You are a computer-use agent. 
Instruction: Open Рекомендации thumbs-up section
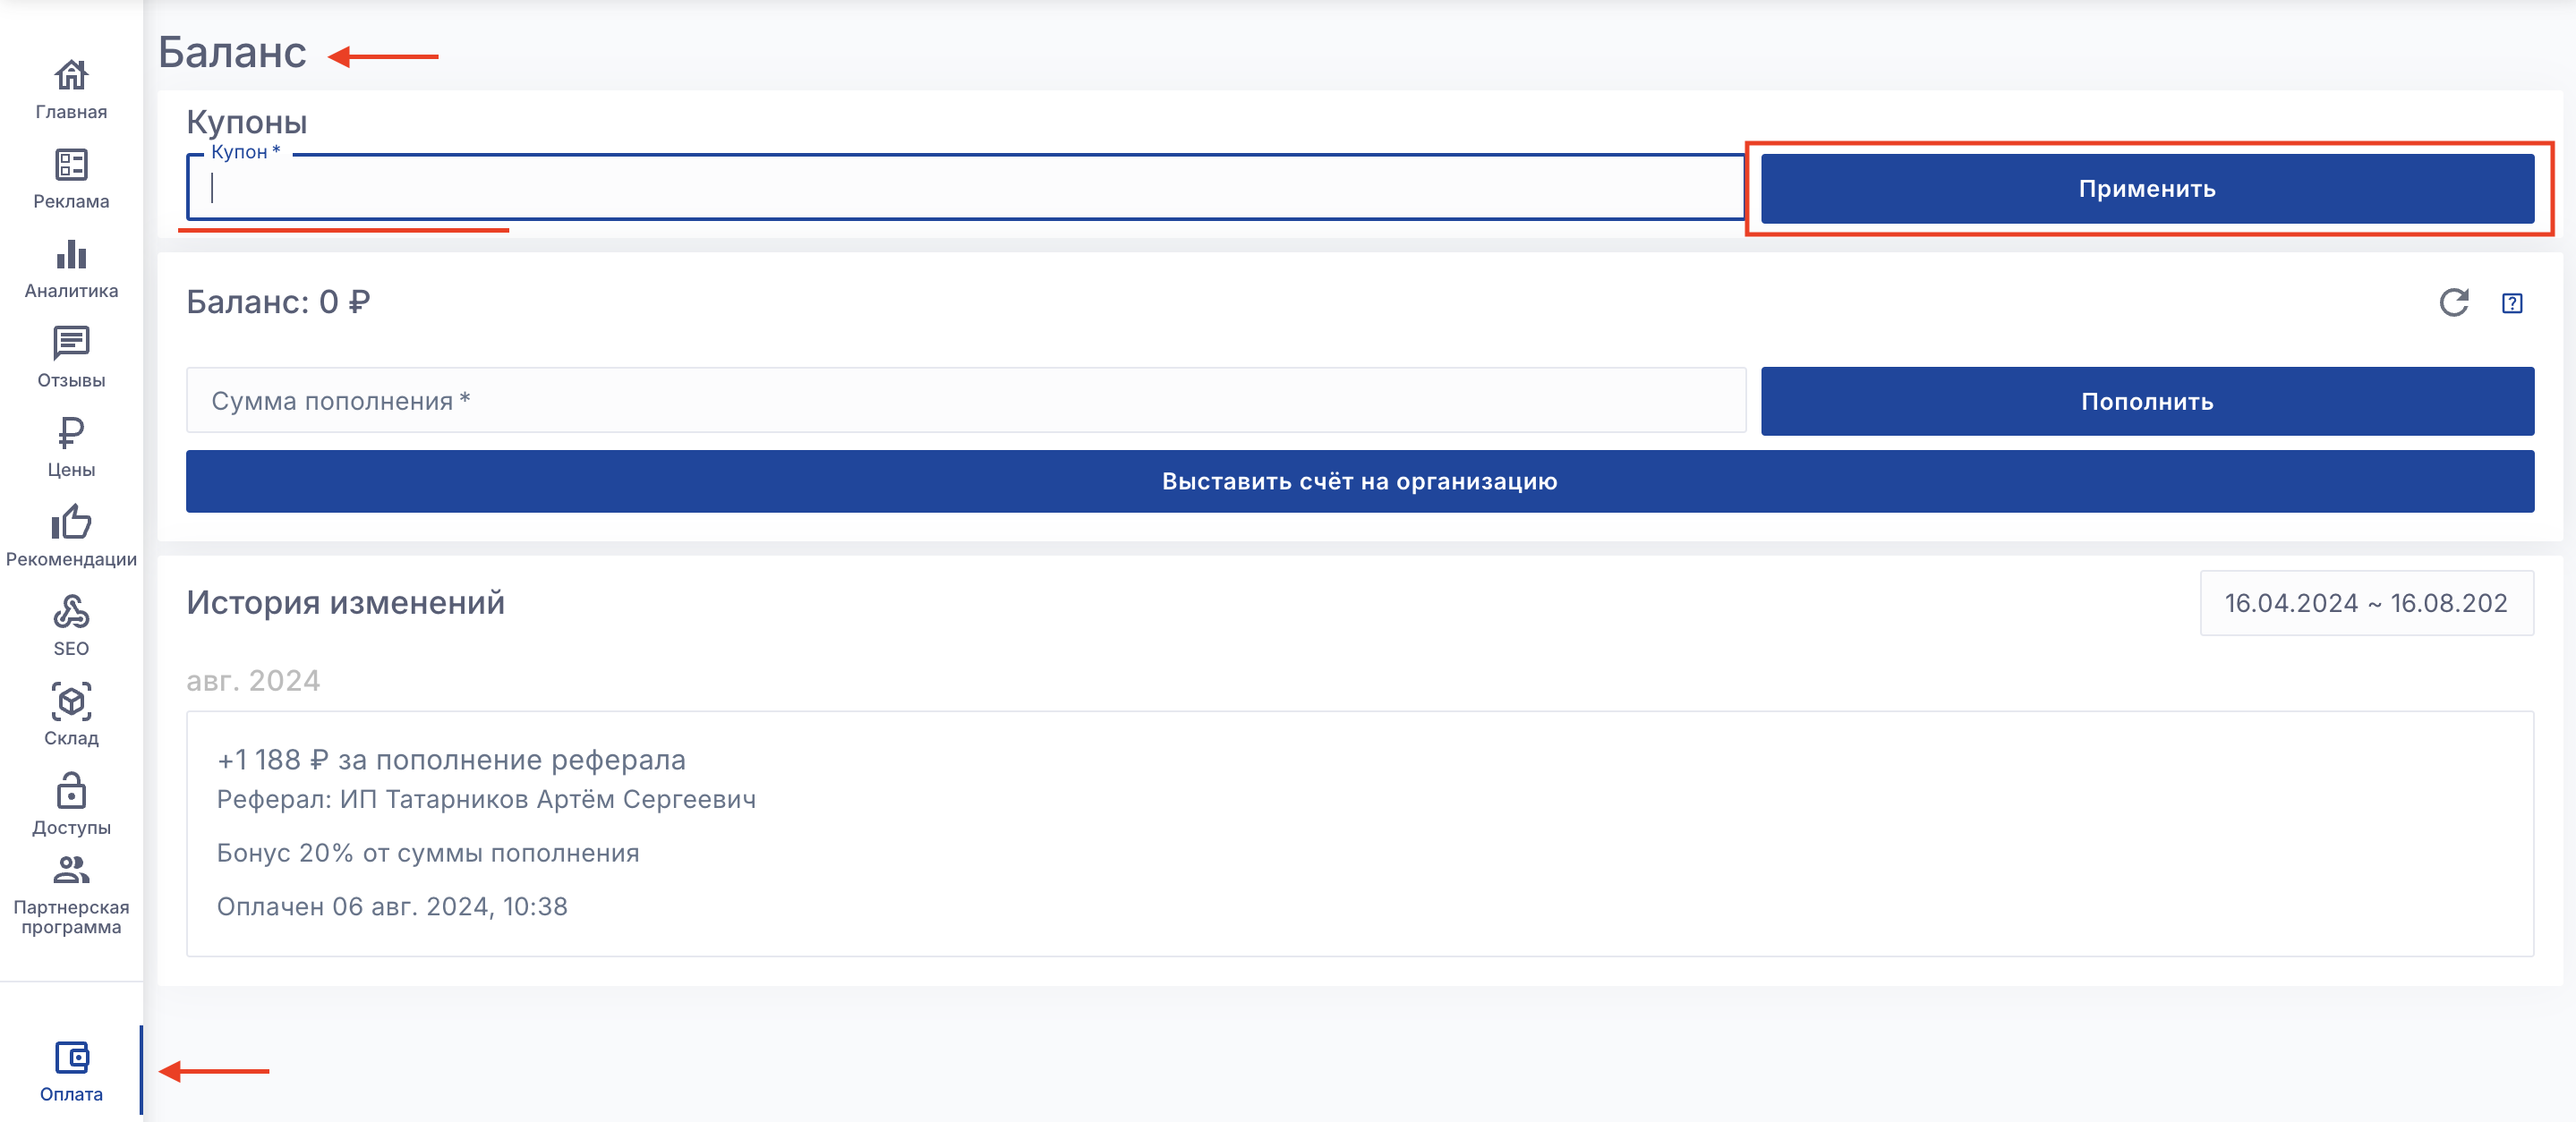coord(71,535)
